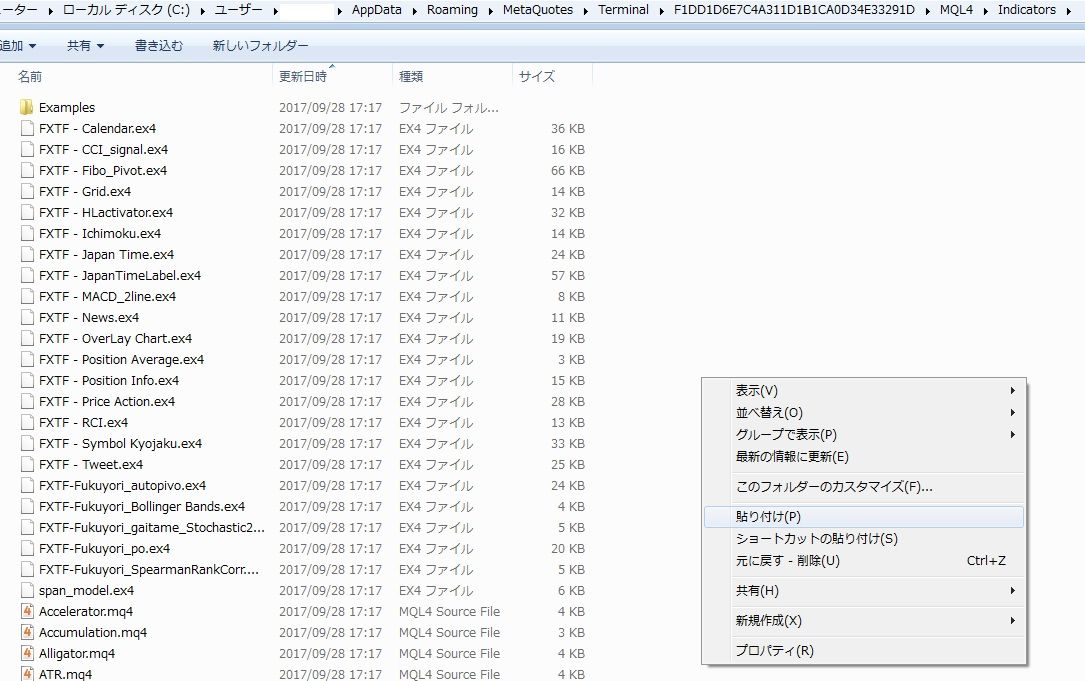The width and height of the screenshot is (1085, 681).
Task: Navigate to MQL4 in the address bar
Action: tap(956, 10)
